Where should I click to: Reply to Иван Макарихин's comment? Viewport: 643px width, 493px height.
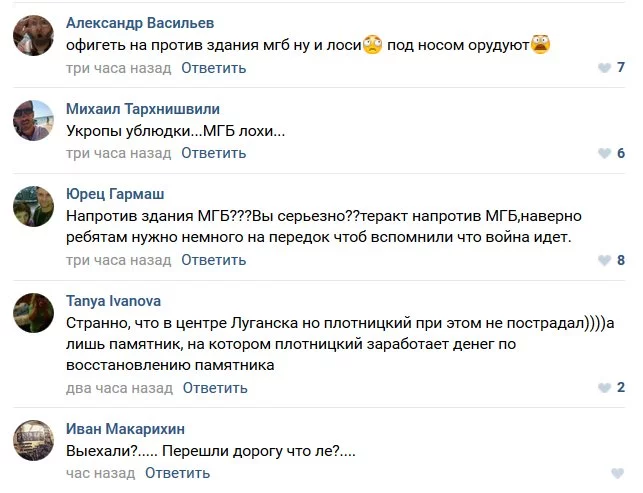click(177, 473)
